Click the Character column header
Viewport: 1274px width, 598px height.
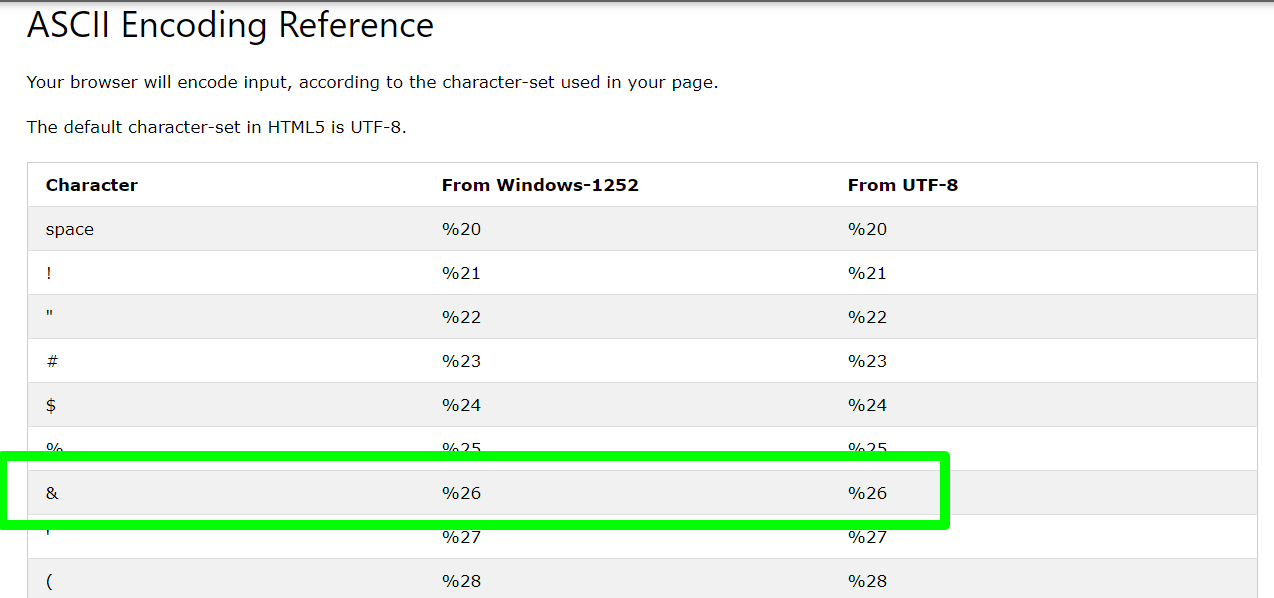pyautogui.click(x=92, y=185)
